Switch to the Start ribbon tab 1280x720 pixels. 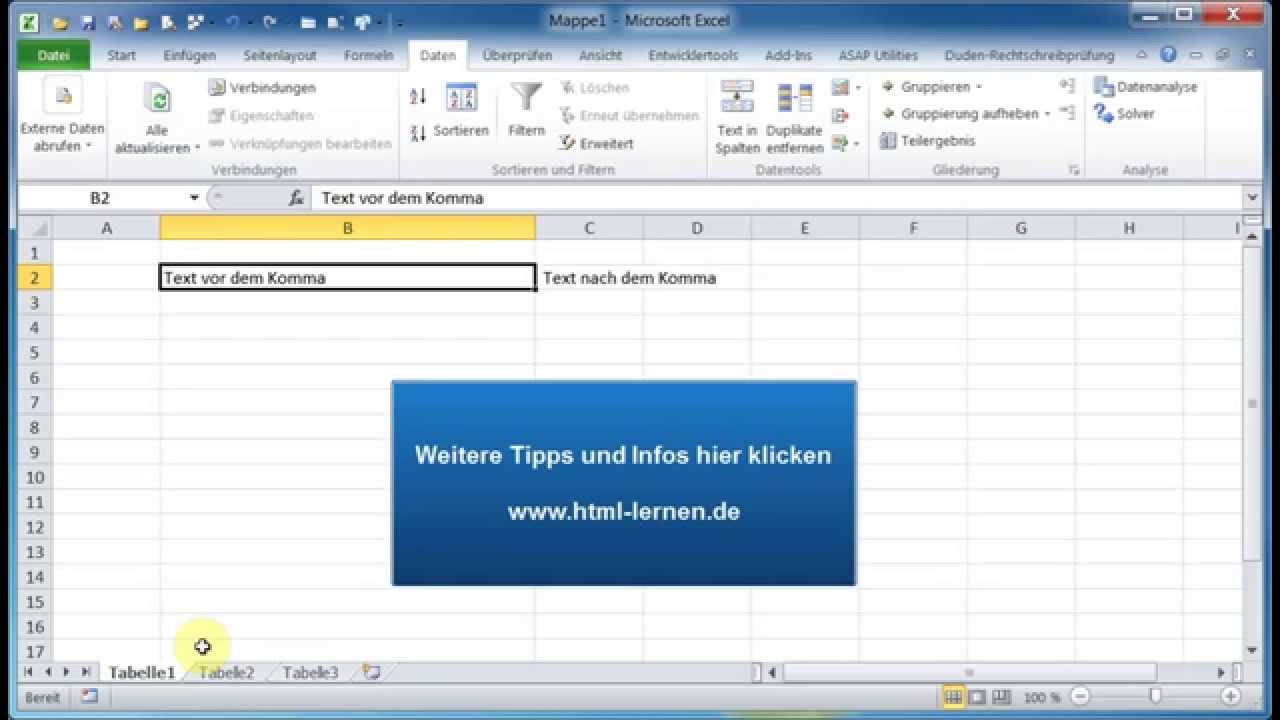point(121,56)
